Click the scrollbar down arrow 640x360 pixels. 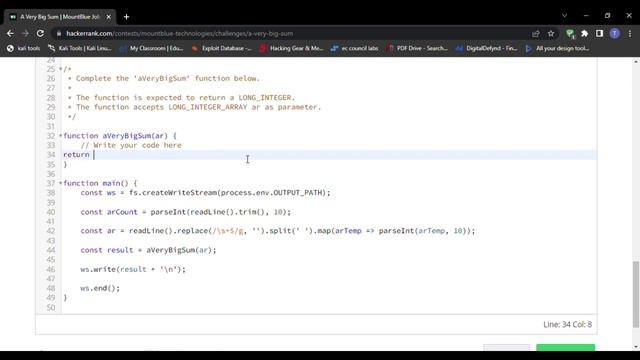636,347
